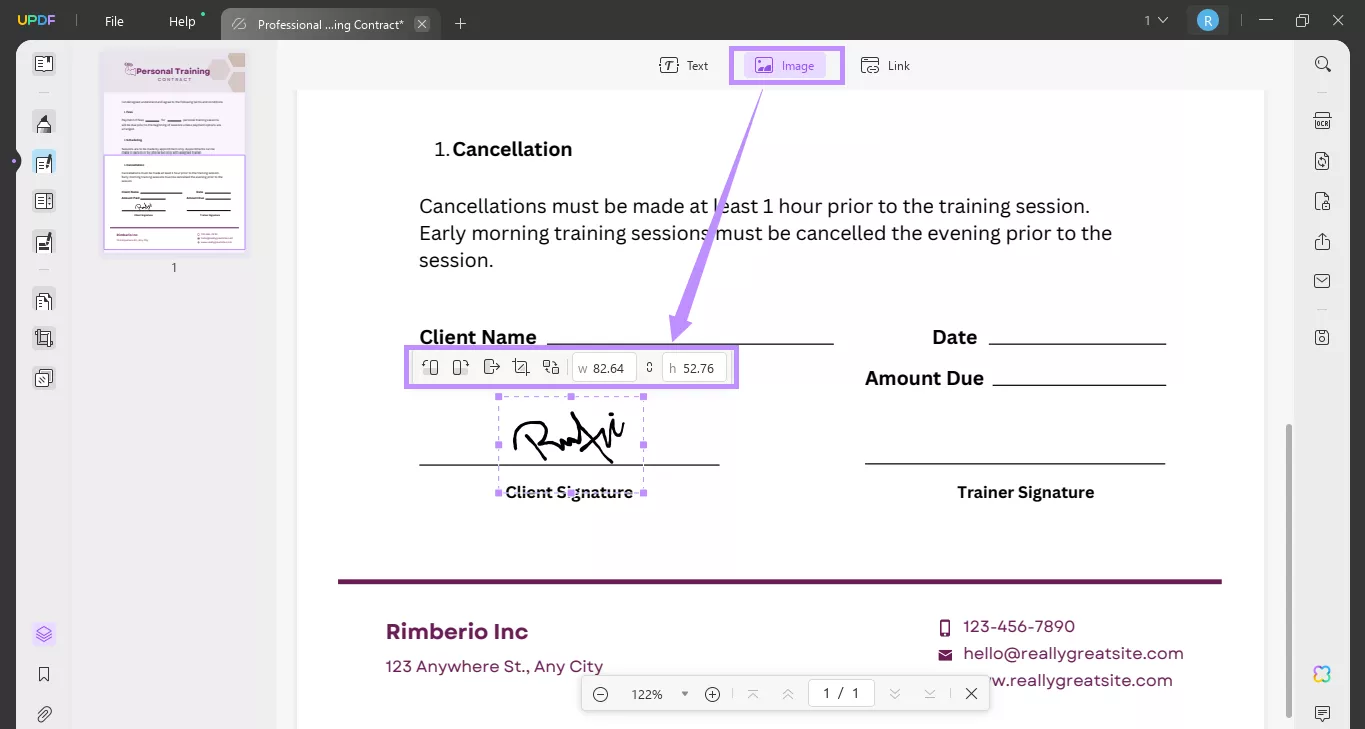Switch to Image editing mode
This screenshot has width=1365, height=729.
[x=786, y=65]
